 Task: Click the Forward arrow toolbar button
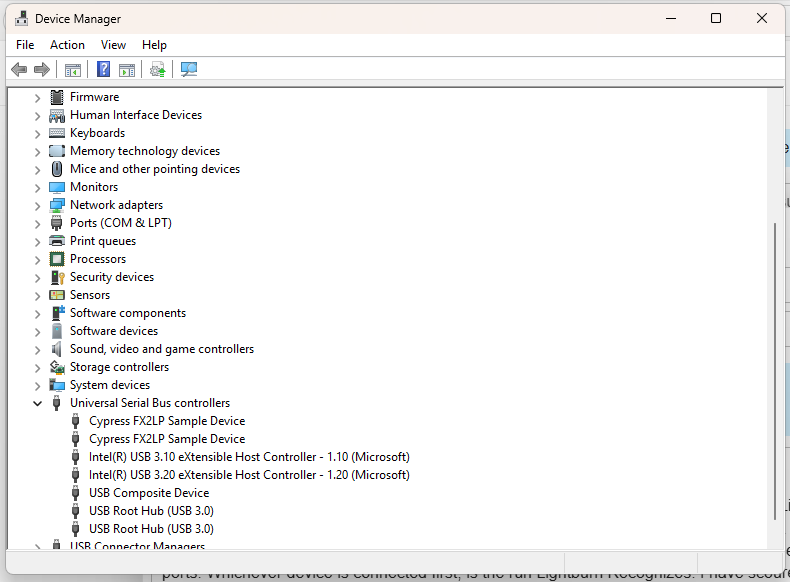coord(42,69)
